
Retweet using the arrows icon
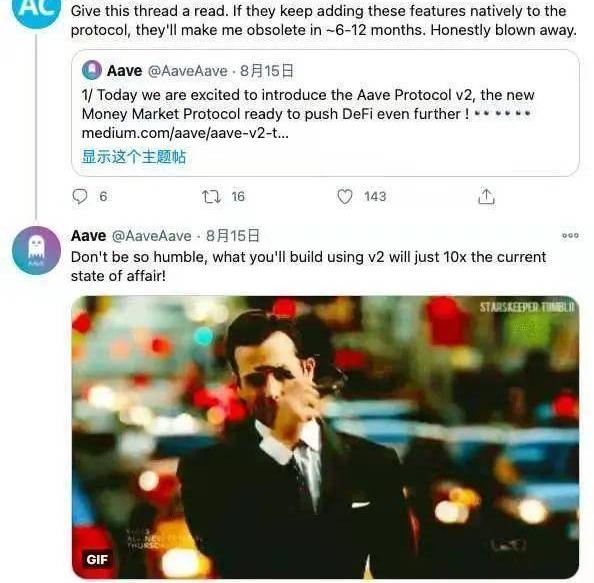tap(211, 197)
